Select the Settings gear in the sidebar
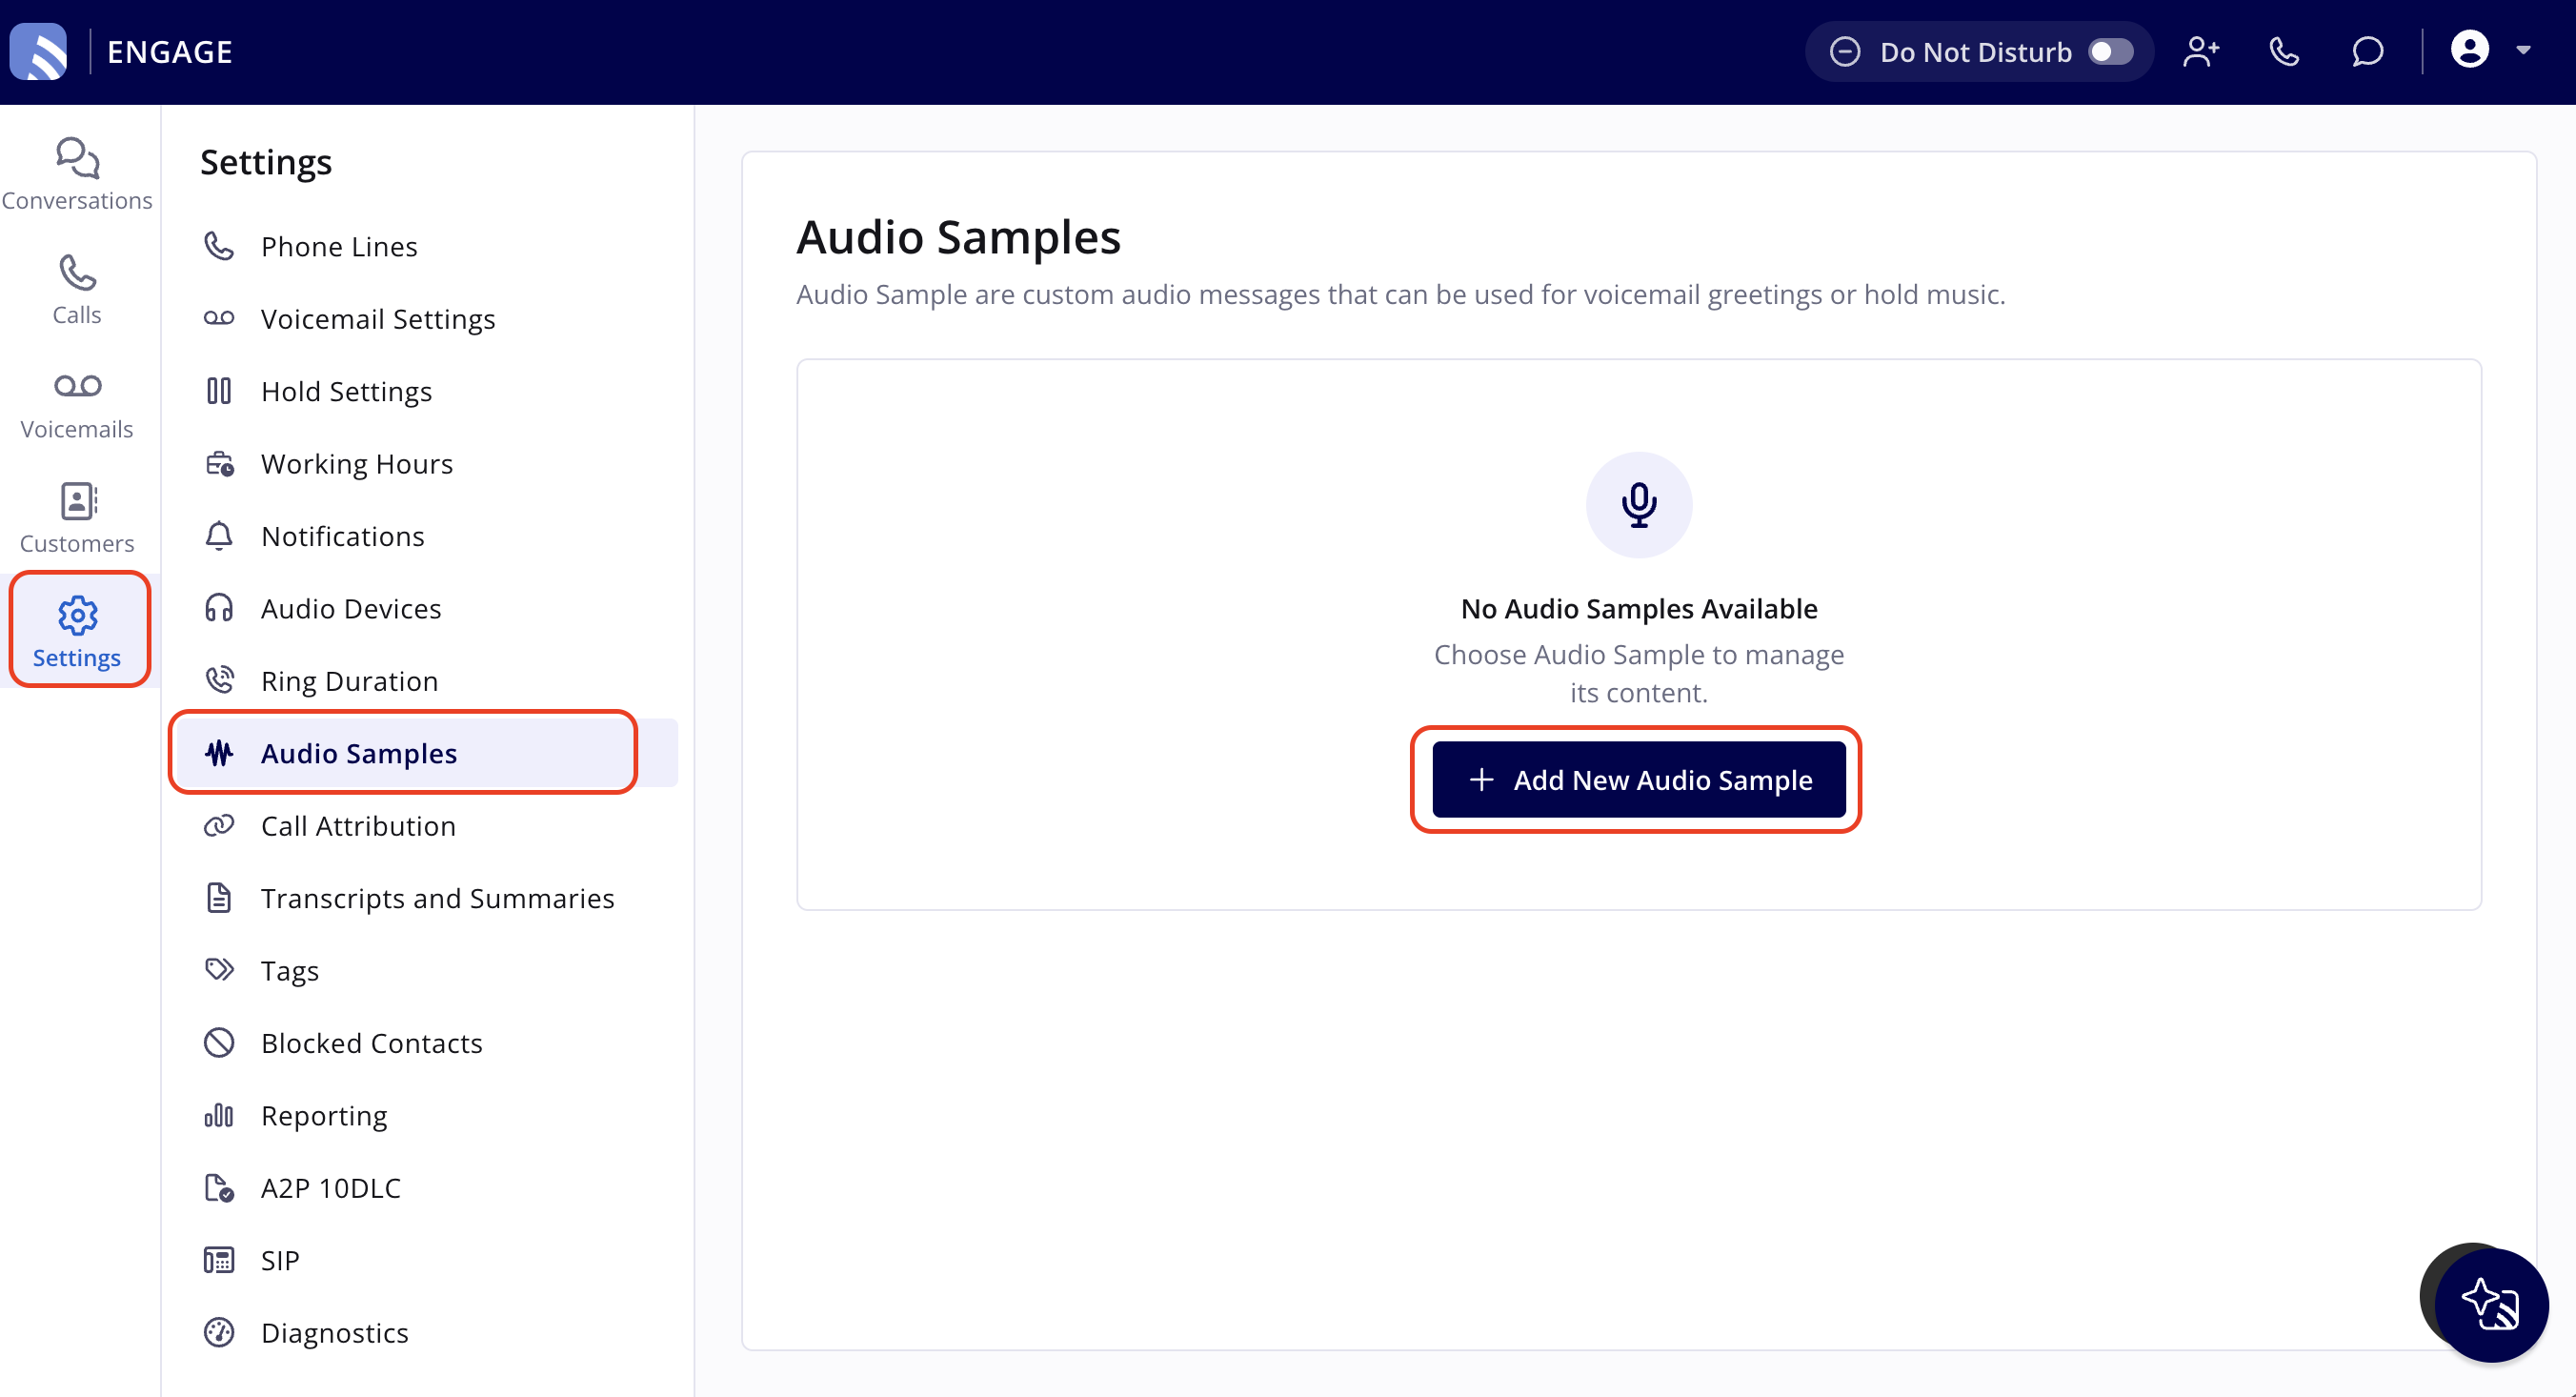This screenshot has height=1397, width=2576. (x=77, y=631)
